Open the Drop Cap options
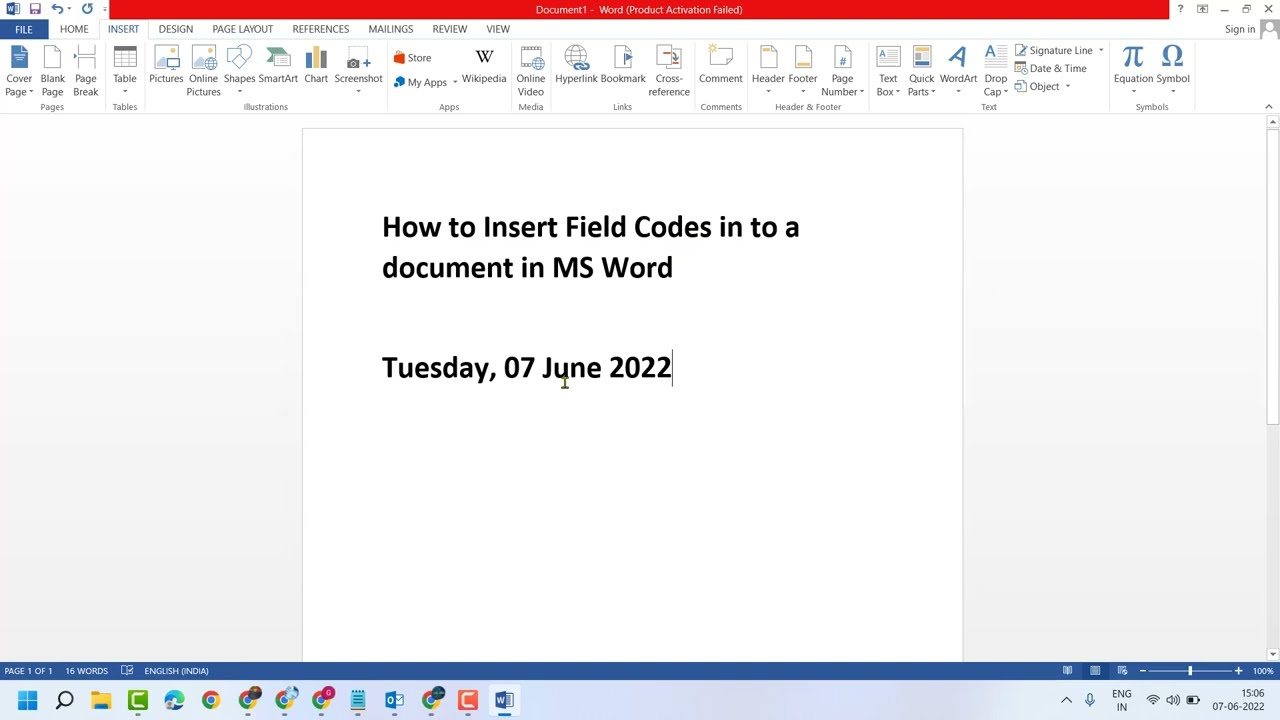1280x720 pixels. pos(996,71)
